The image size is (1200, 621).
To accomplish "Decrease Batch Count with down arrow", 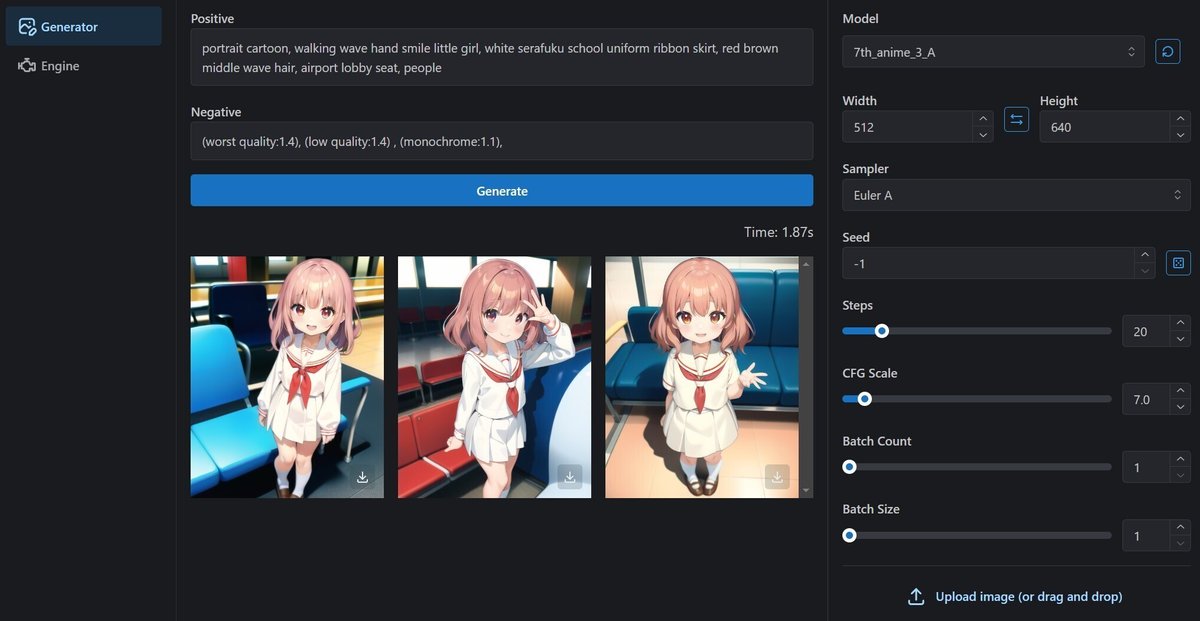I will tap(1180, 475).
